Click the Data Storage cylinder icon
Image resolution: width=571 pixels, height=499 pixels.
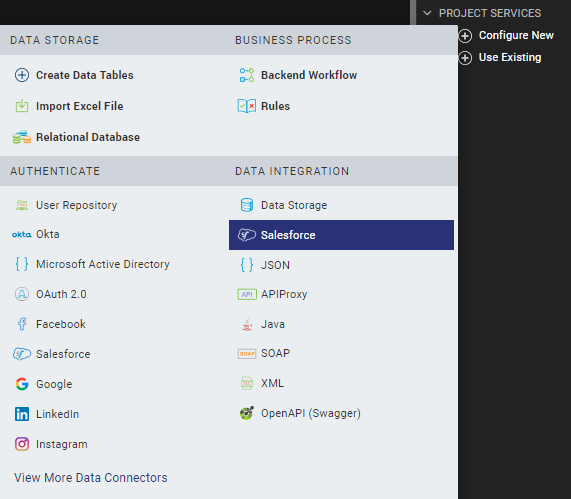point(247,205)
